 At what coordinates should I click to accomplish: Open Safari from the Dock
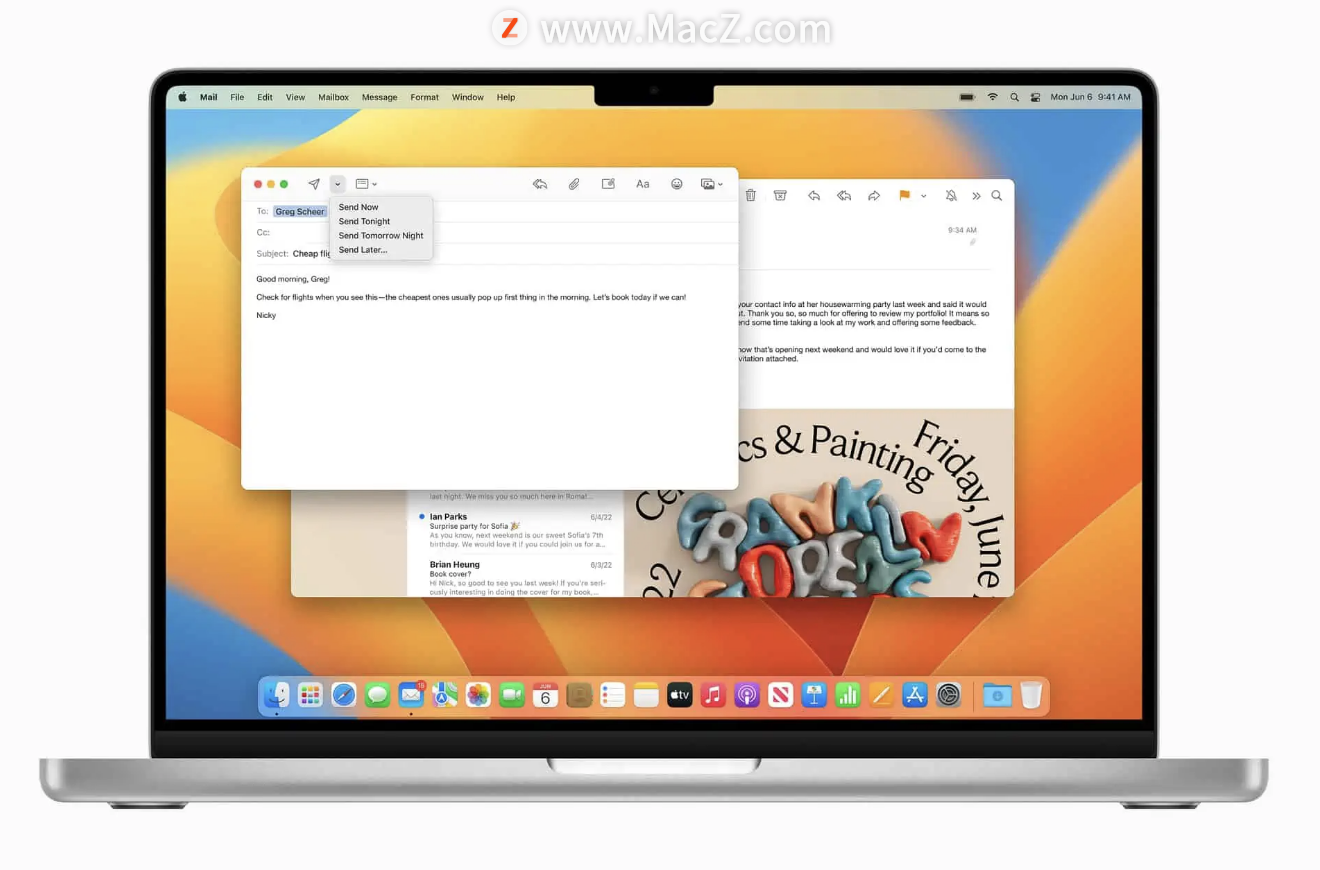[x=343, y=694]
